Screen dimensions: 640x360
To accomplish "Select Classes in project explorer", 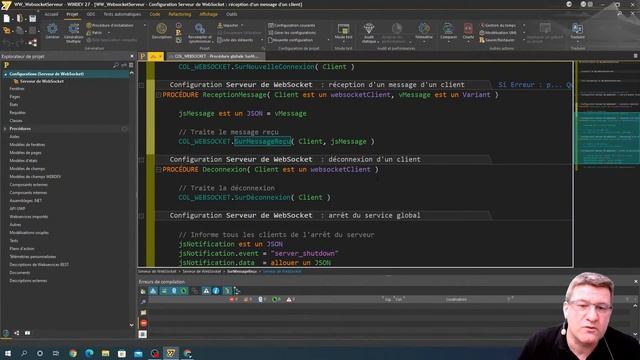I will pyautogui.click(x=16, y=120).
